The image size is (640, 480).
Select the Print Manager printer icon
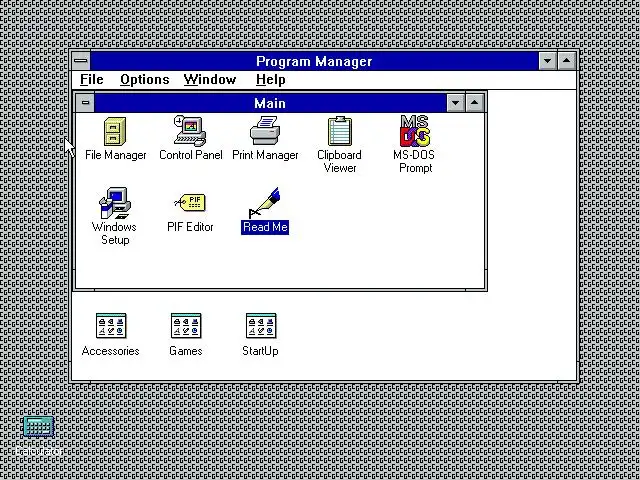tap(265, 131)
